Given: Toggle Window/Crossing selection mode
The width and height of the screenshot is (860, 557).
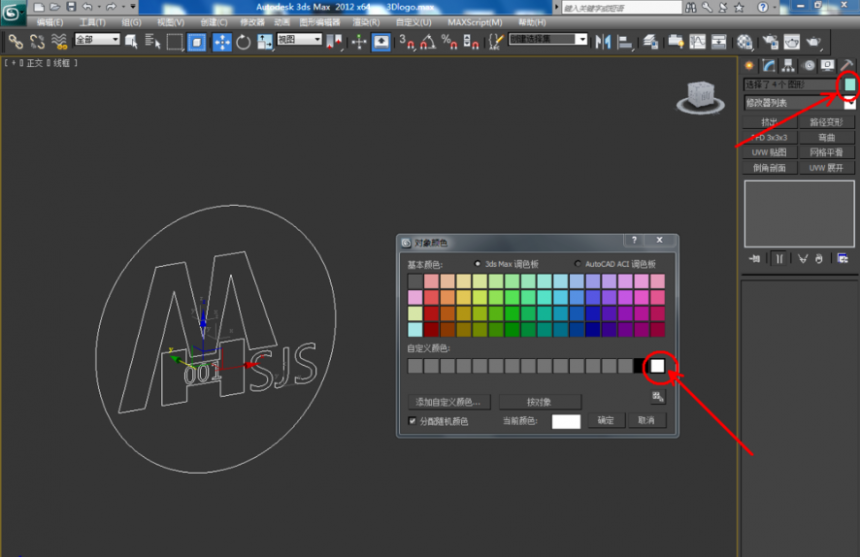Looking at the screenshot, I should (197, 42).
